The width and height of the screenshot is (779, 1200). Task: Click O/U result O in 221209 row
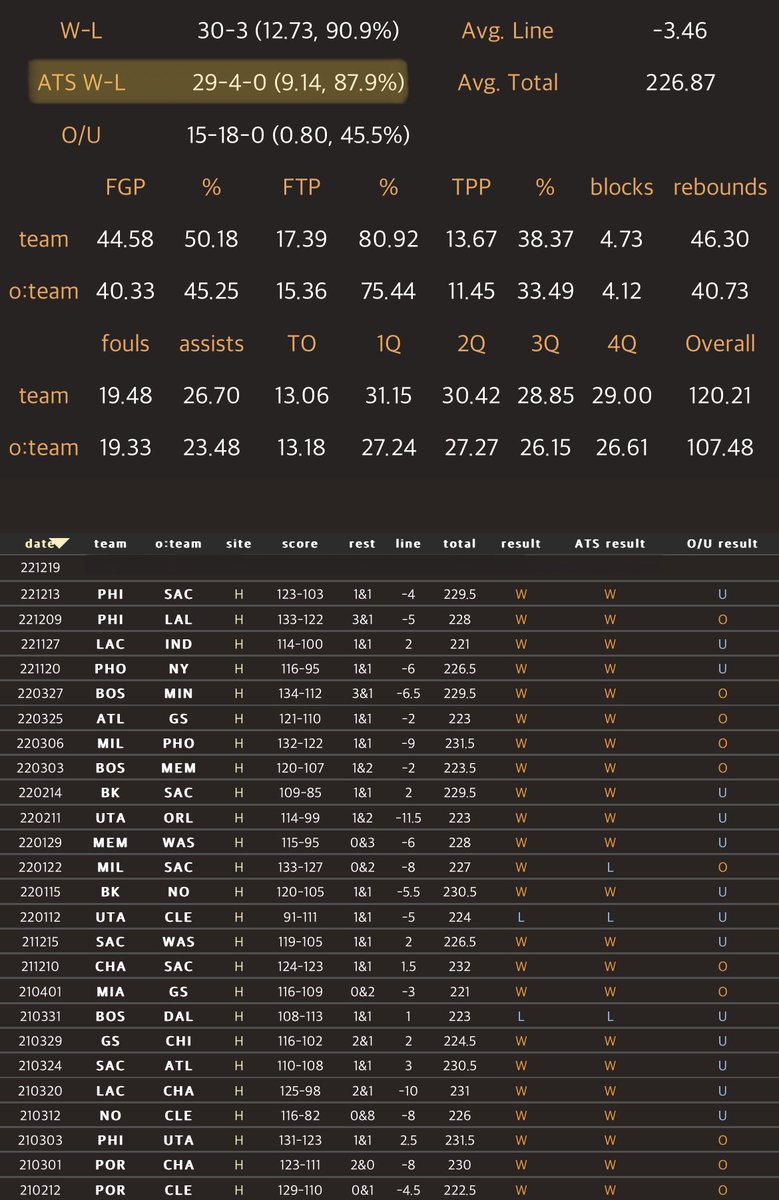pyautogui.click(x=722, y=619)
